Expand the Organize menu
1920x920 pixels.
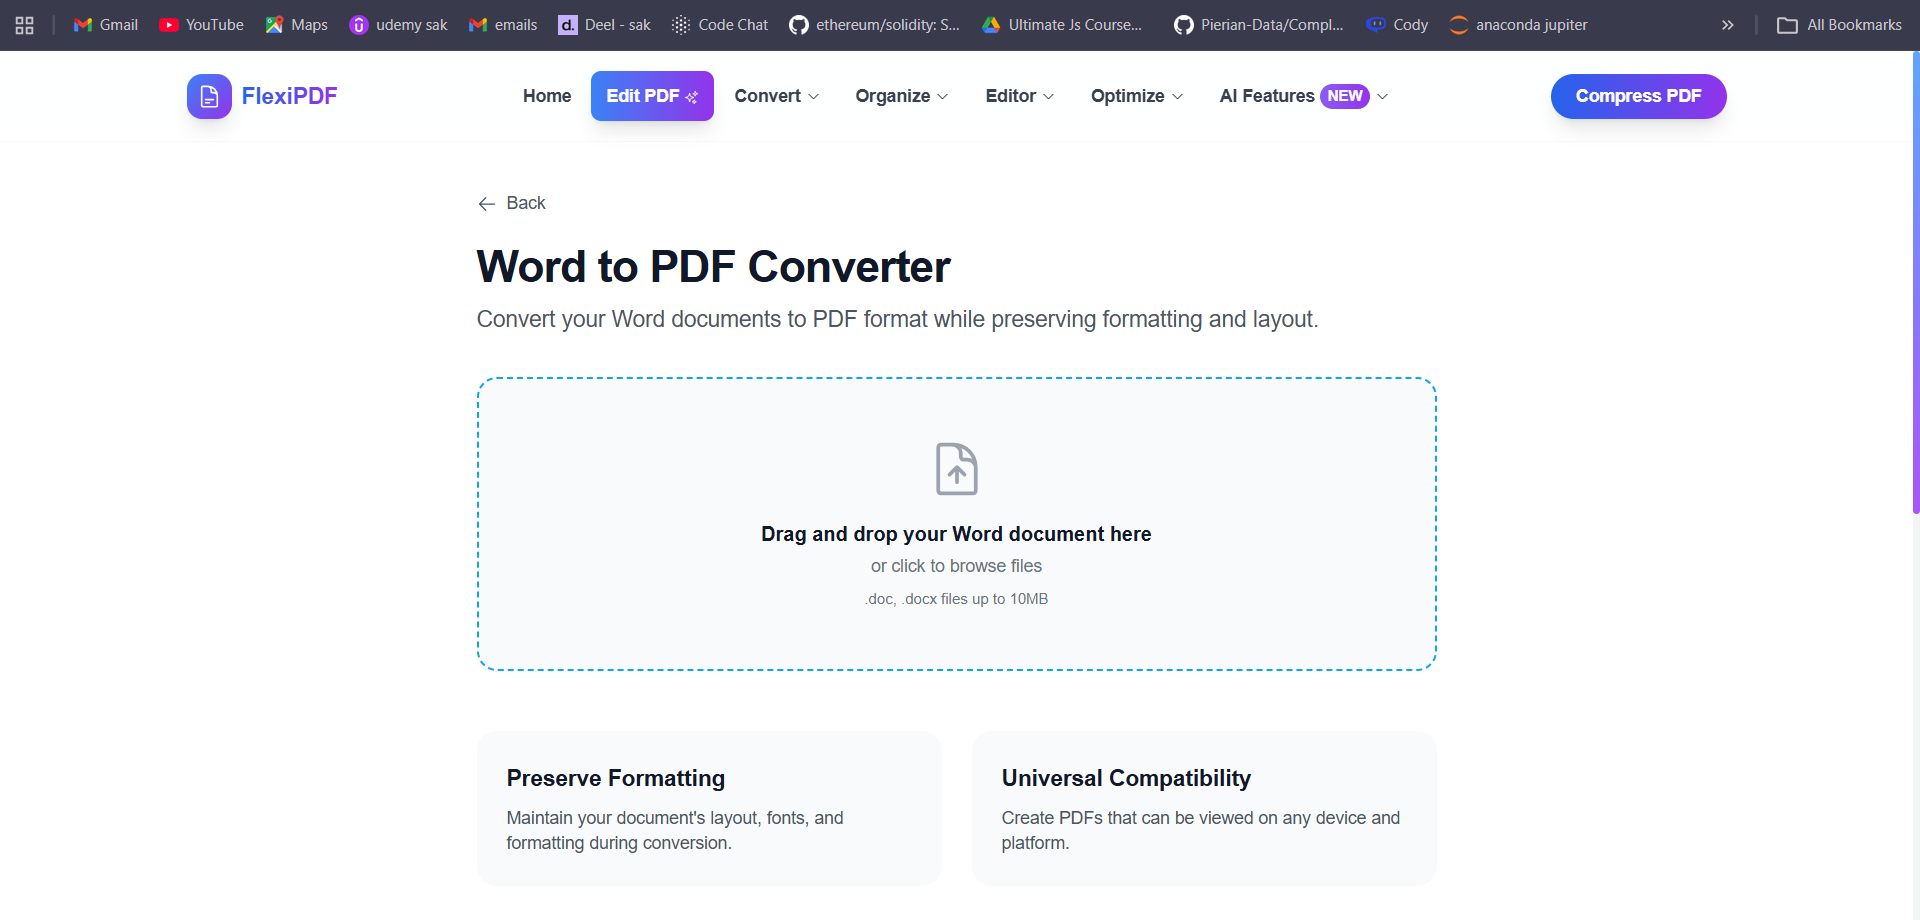(901, 96)
